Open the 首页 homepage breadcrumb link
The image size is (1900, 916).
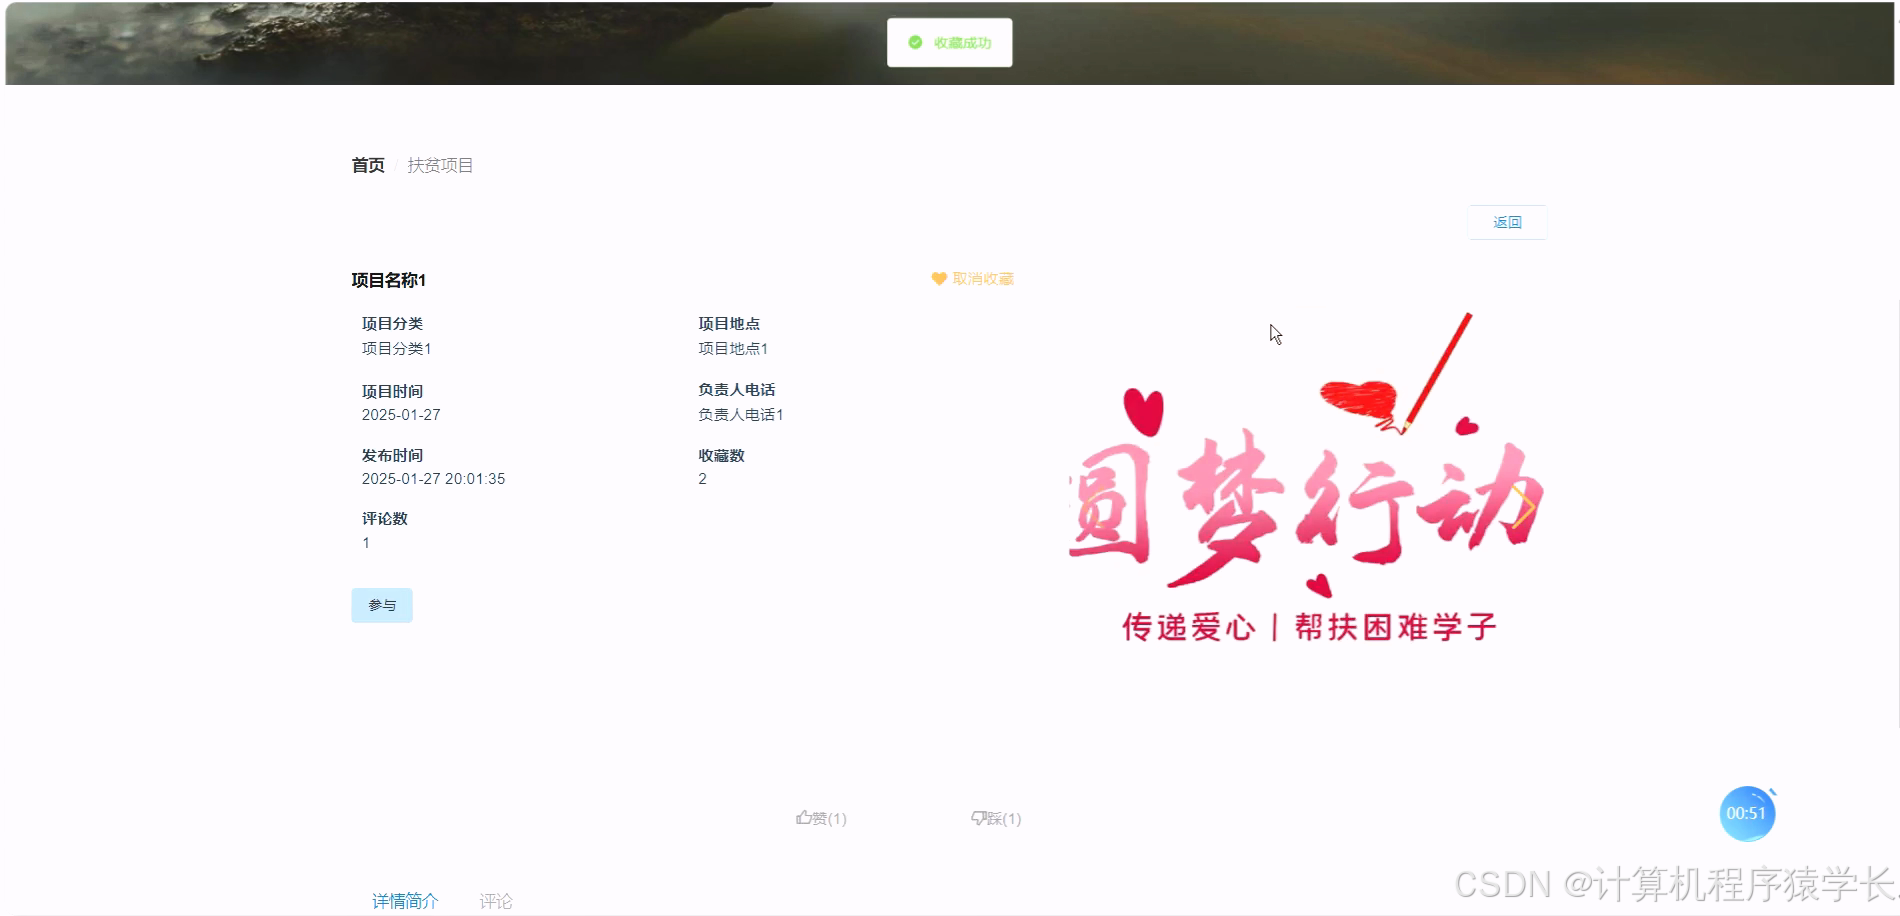(x=367, y=165)
